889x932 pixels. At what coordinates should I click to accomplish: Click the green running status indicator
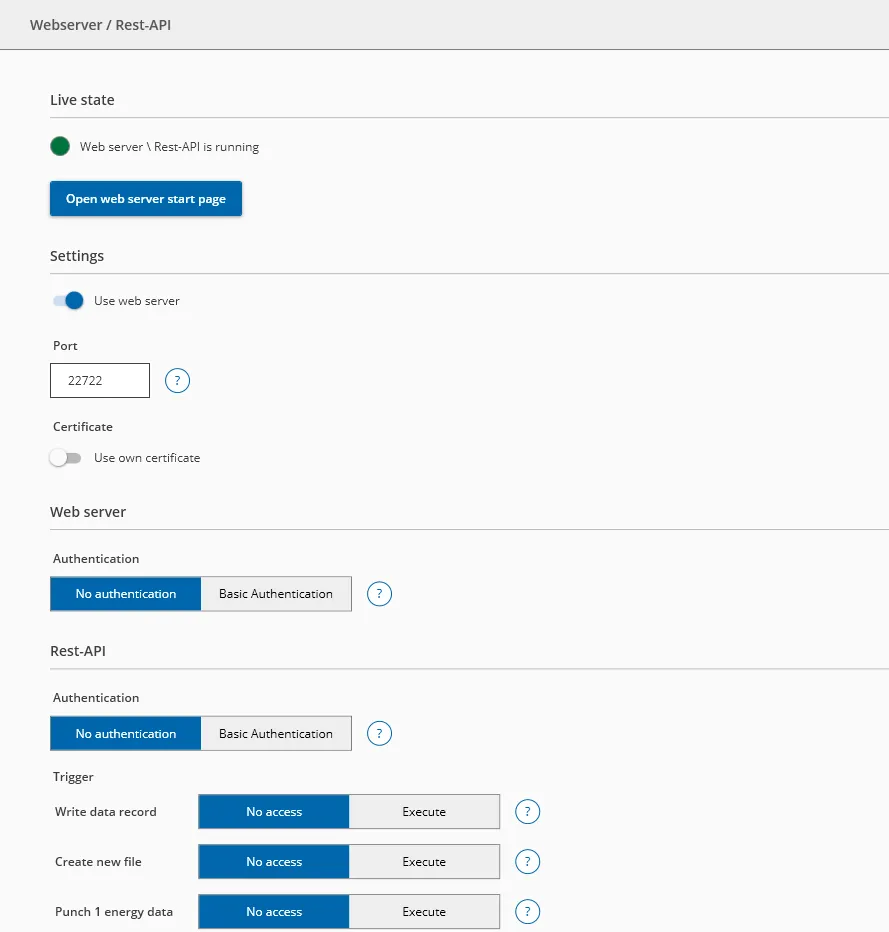60,146
